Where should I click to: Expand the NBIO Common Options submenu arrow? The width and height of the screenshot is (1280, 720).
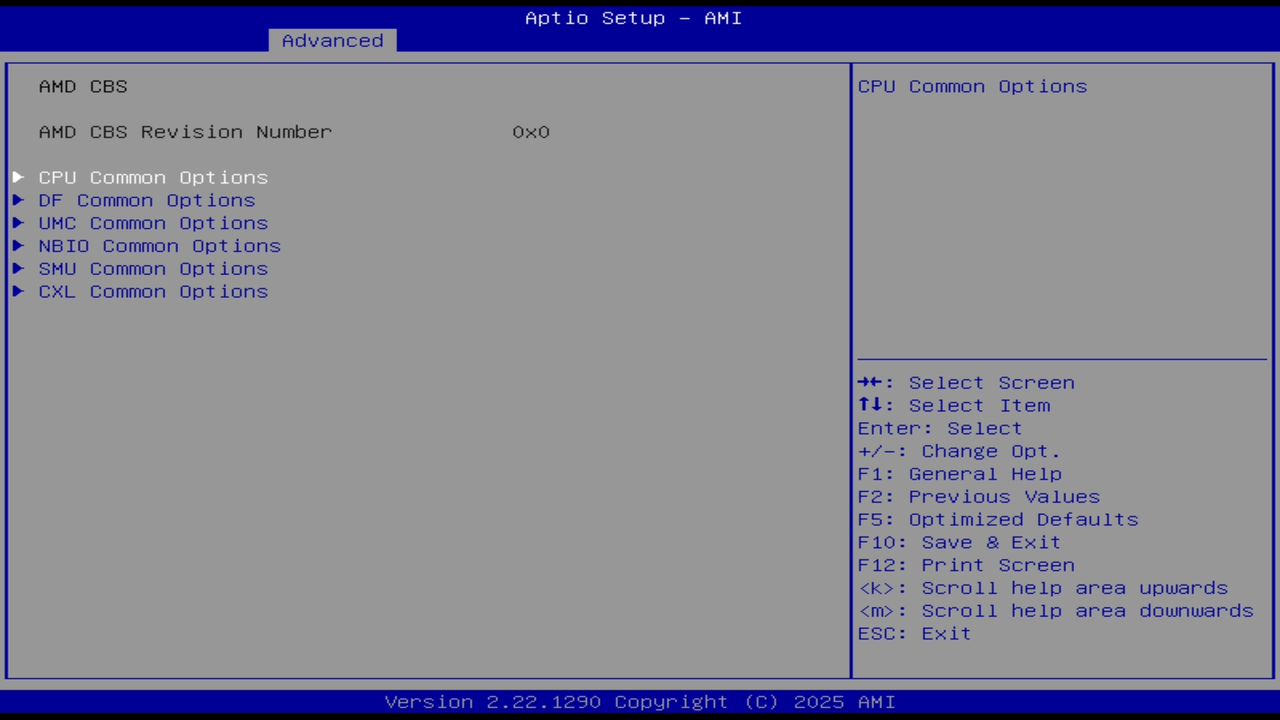pos(18,246)
